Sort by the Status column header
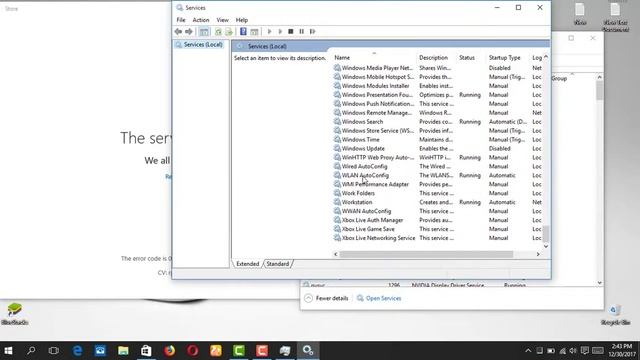Viewport: 640px width, 360px height. click(467, 58)
